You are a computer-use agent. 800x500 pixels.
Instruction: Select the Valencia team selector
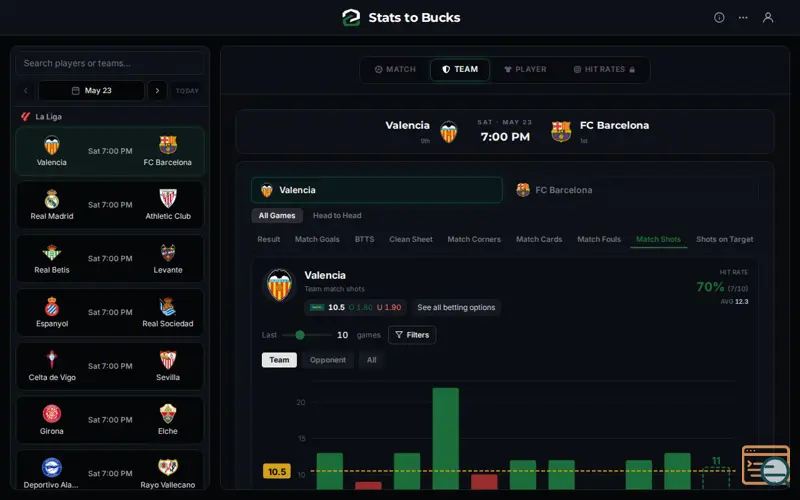point(377,190)
